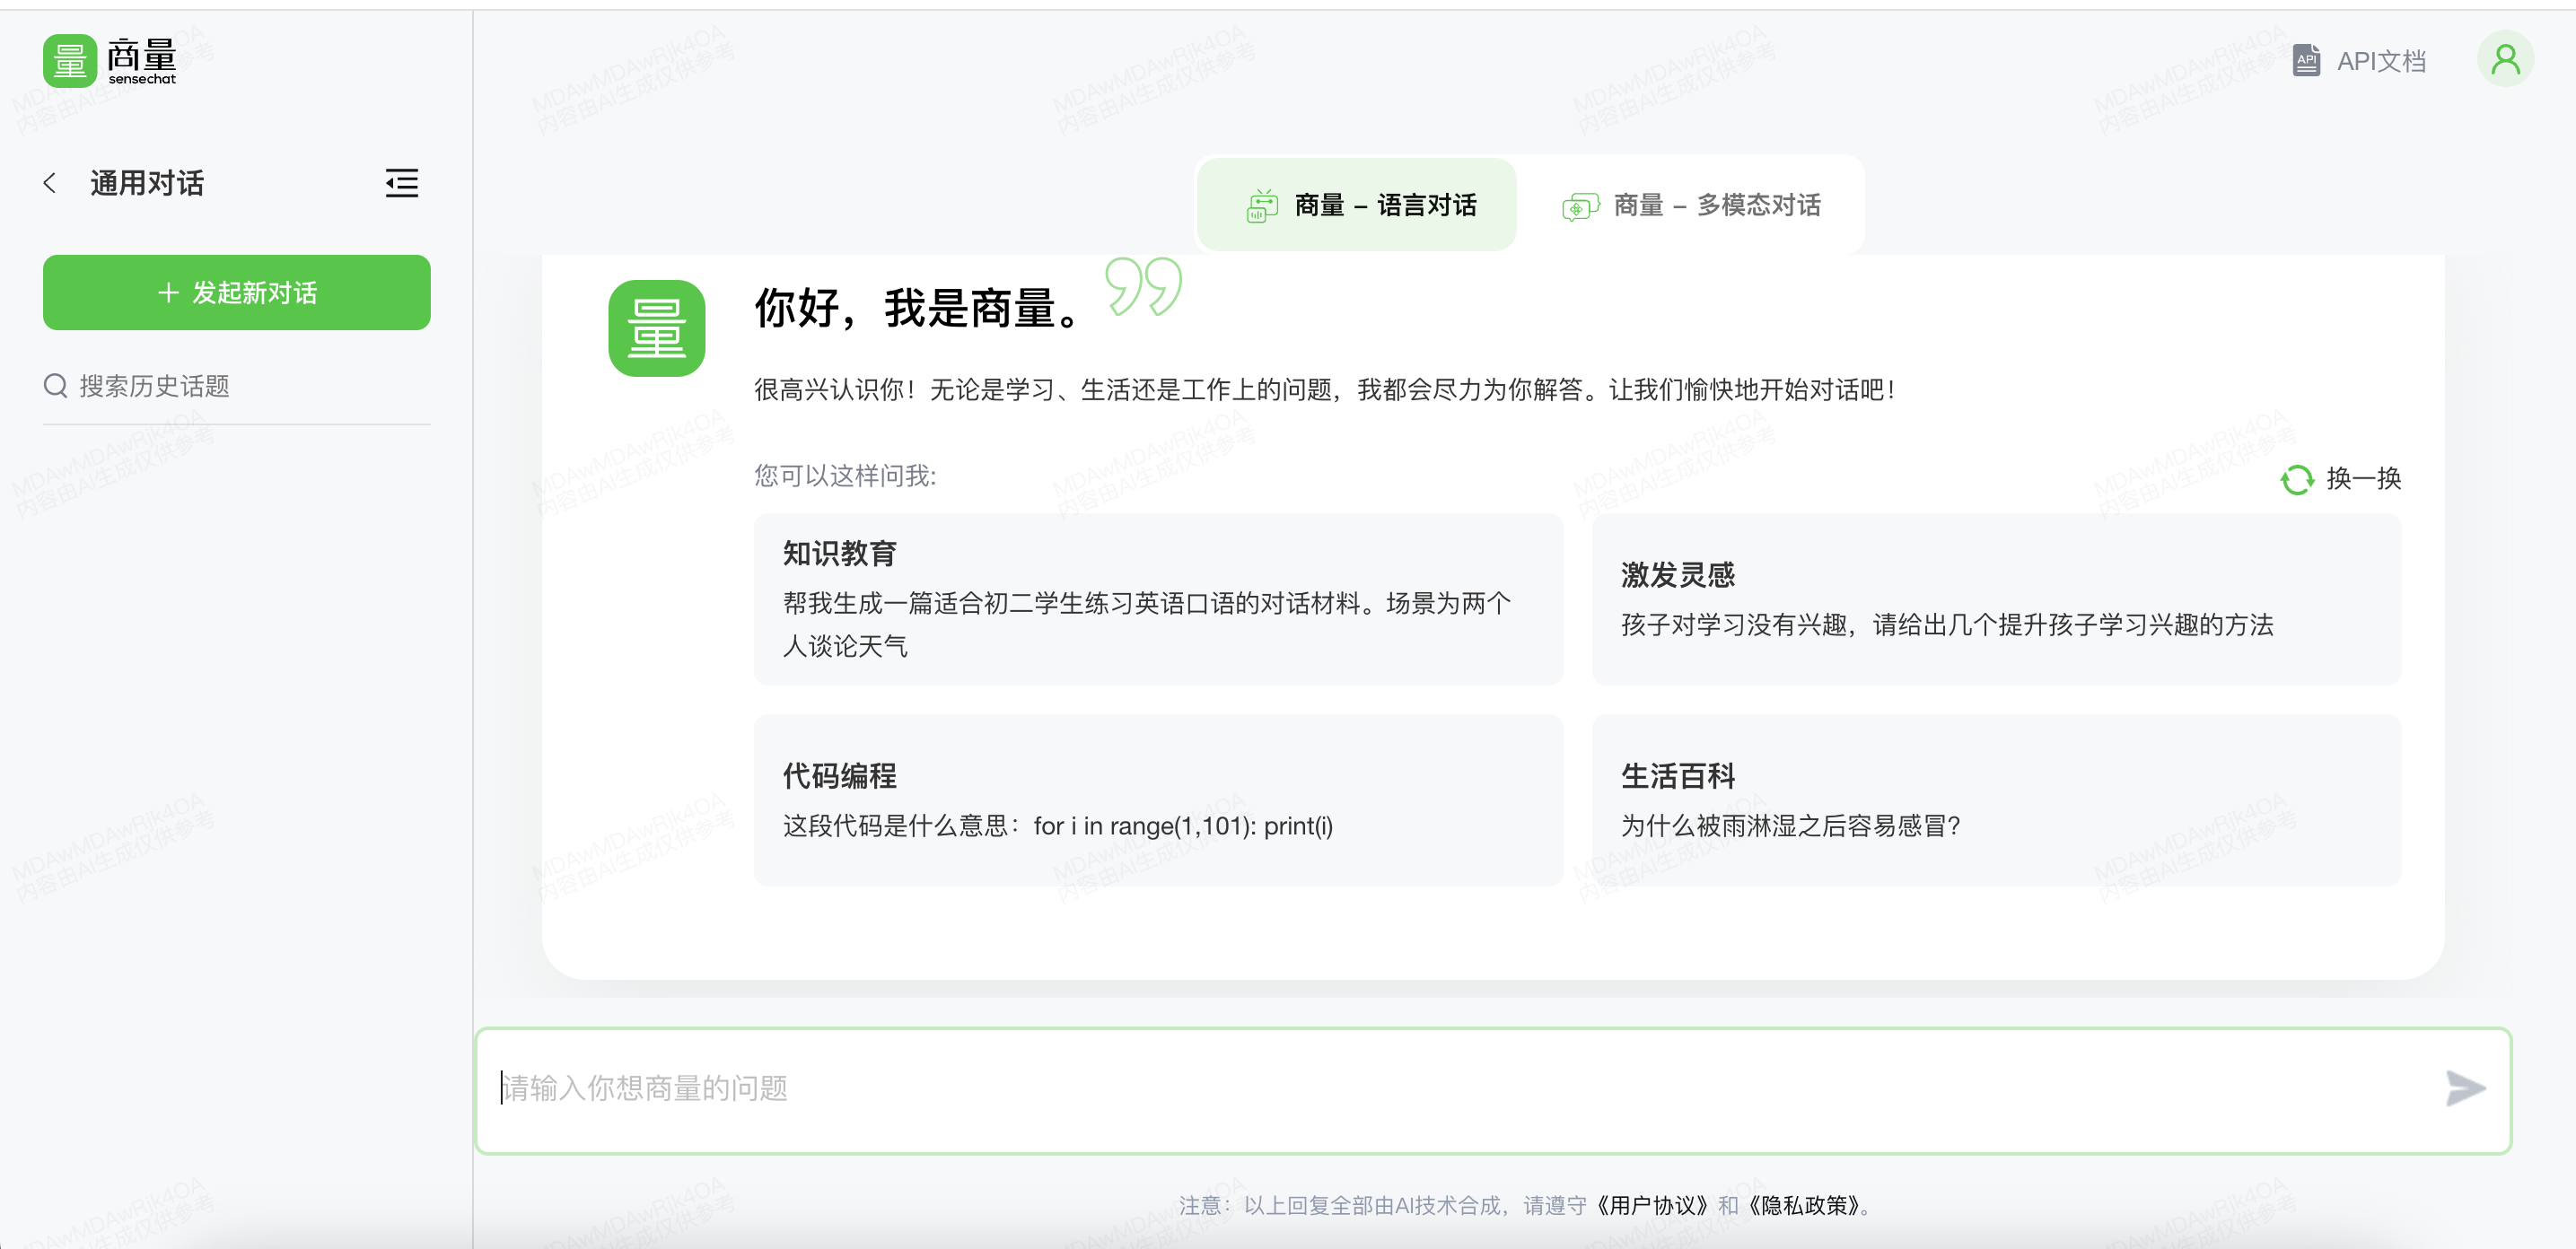Open the user profile avatar

pyautogui.click(x=2504, y=60)
